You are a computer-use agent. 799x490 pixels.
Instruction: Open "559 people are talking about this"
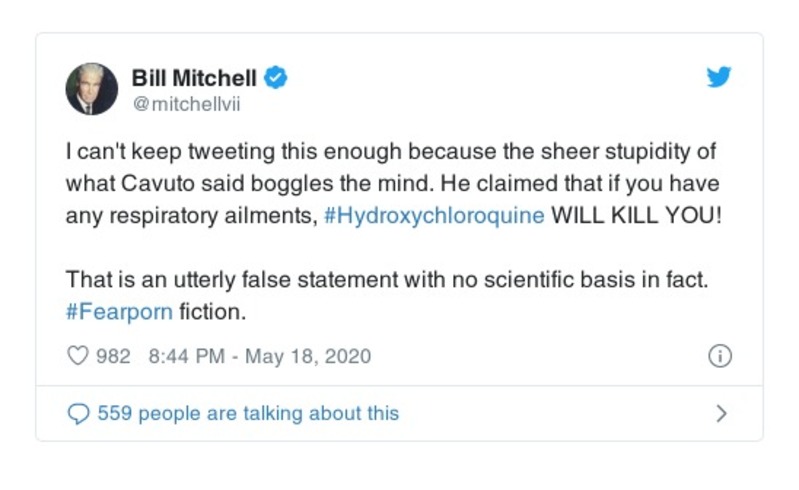tap(248, 413)
